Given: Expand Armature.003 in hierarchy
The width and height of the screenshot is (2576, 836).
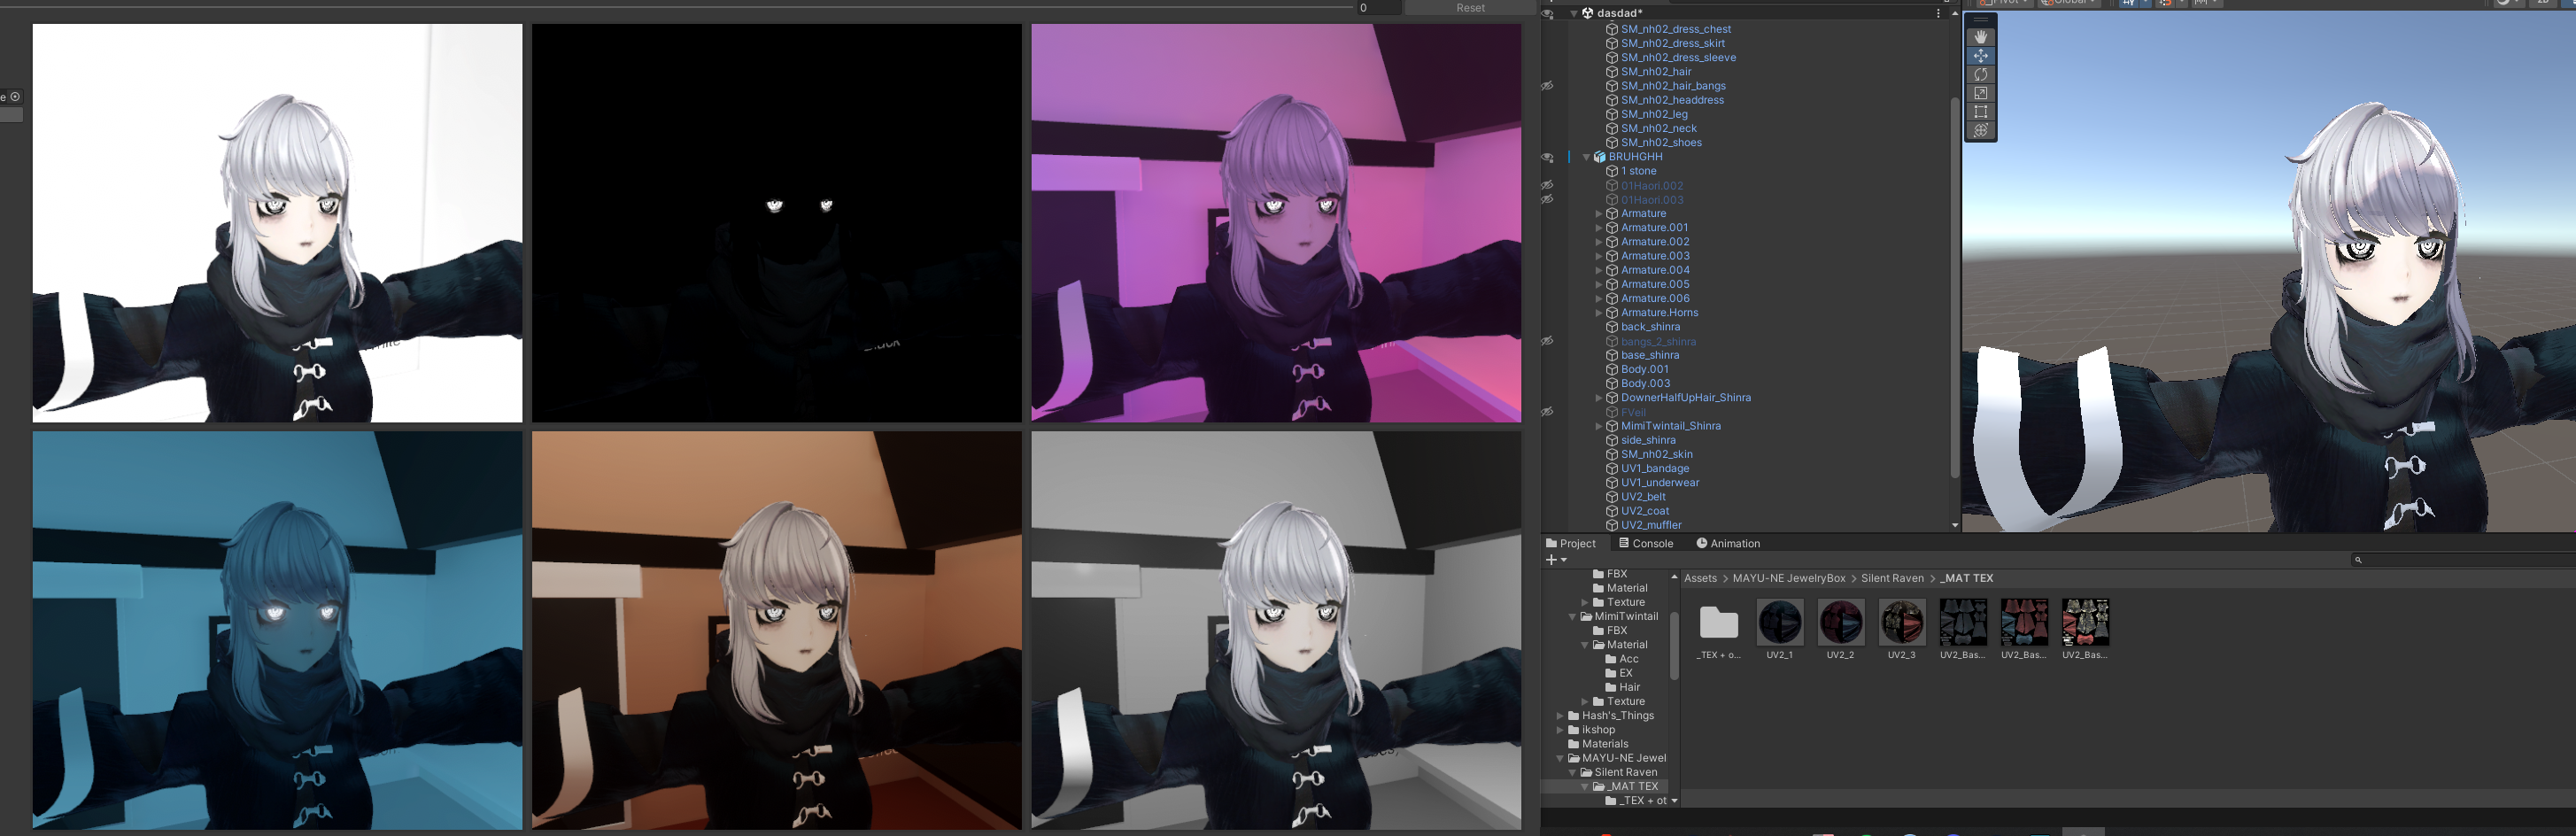Looking at the screenshot, I should (x=1599, y=256).
